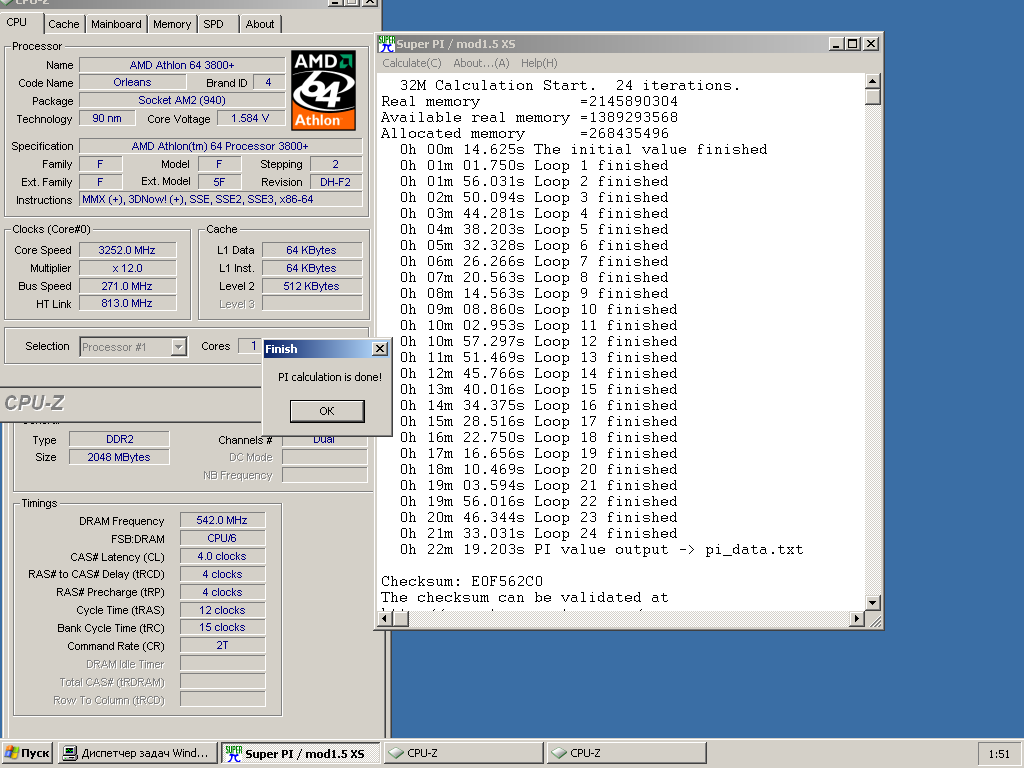
Task: Click the Code Name value Orleans
Action: click(133, 82)
